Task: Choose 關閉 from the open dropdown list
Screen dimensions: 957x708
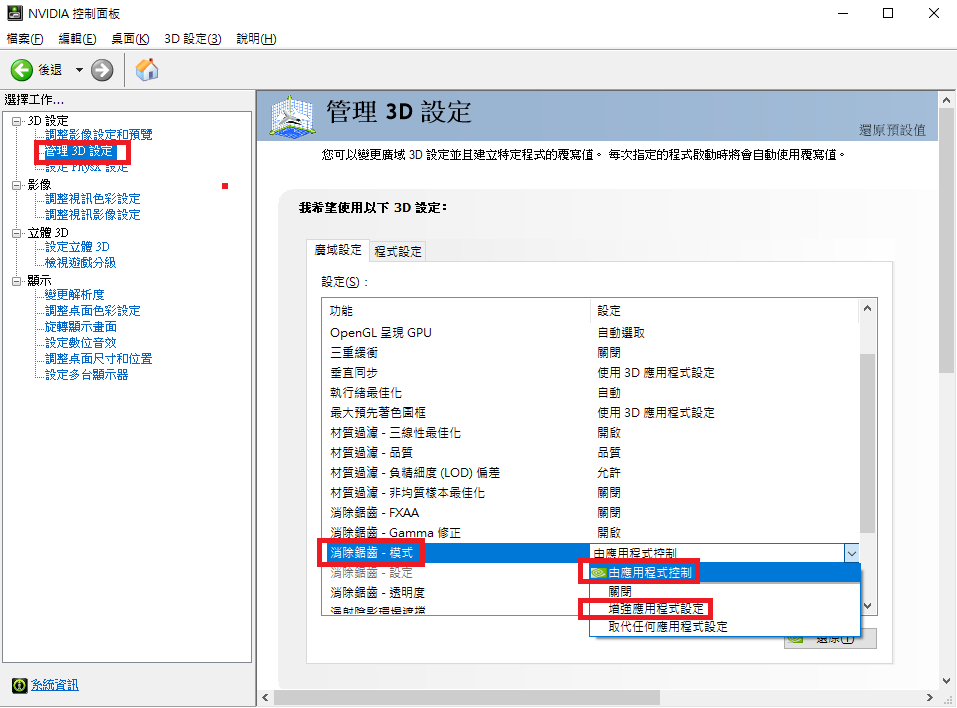Action: point(725,591)
